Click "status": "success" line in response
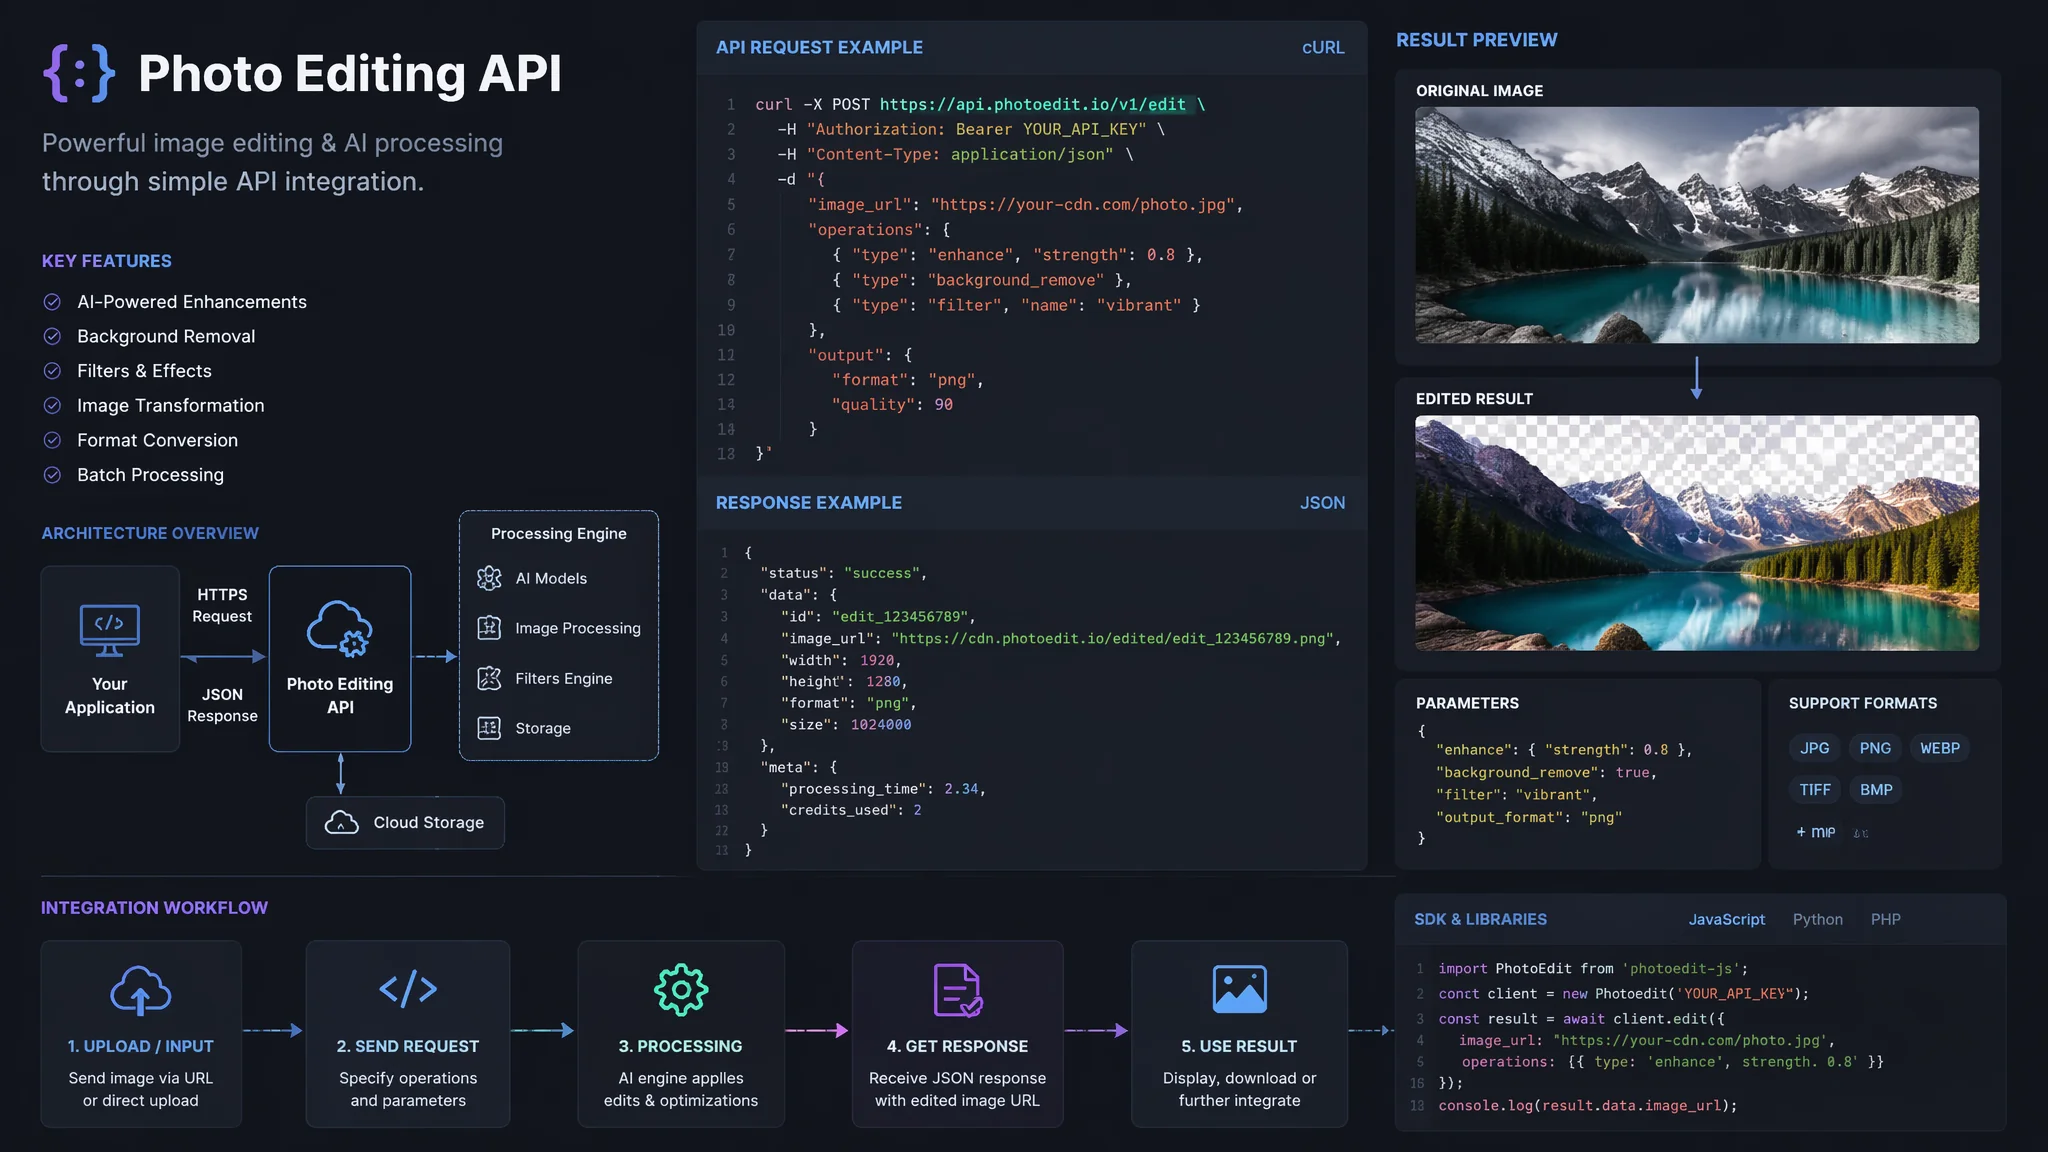 point(844,573)
